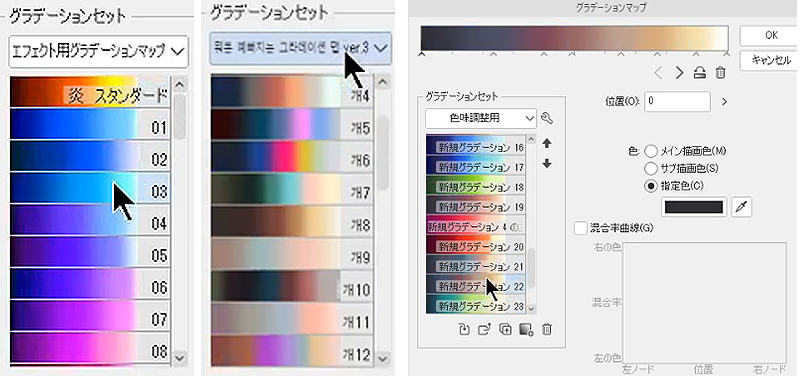Screen dimensions: 800x376
Task: Select the previous gradient node arrow
Action: [x=658, y=73]
